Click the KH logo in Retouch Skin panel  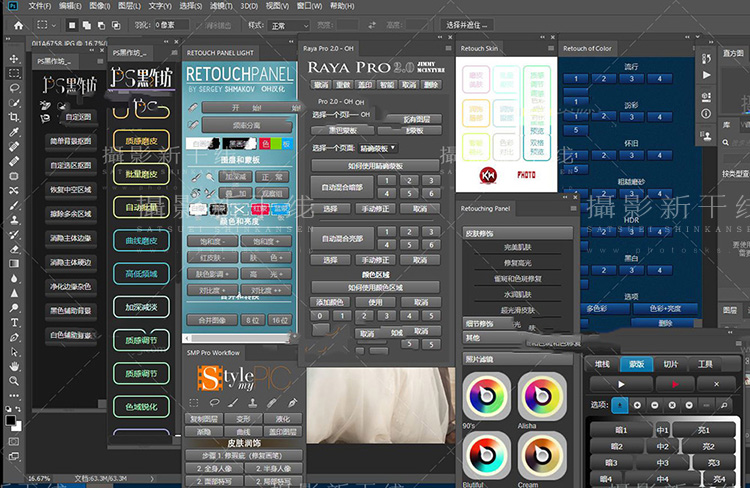[488, 175]
